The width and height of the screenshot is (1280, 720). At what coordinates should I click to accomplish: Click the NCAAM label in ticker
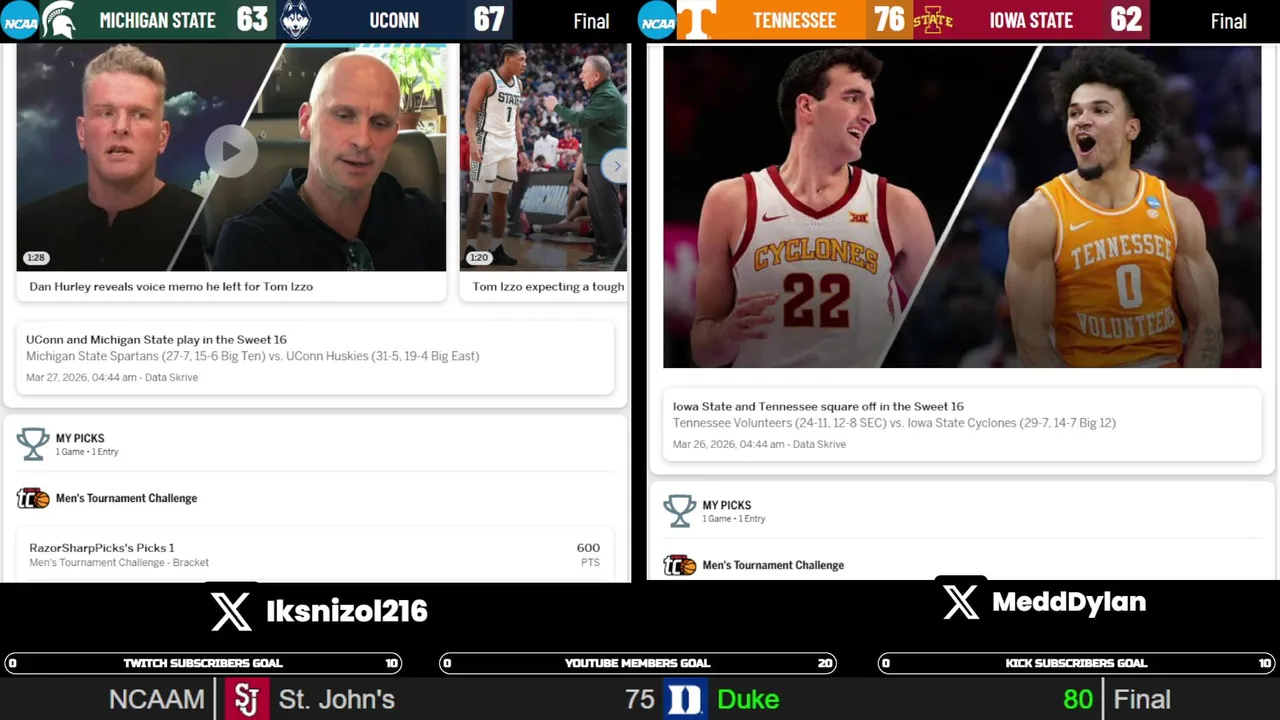click(156, 699)
